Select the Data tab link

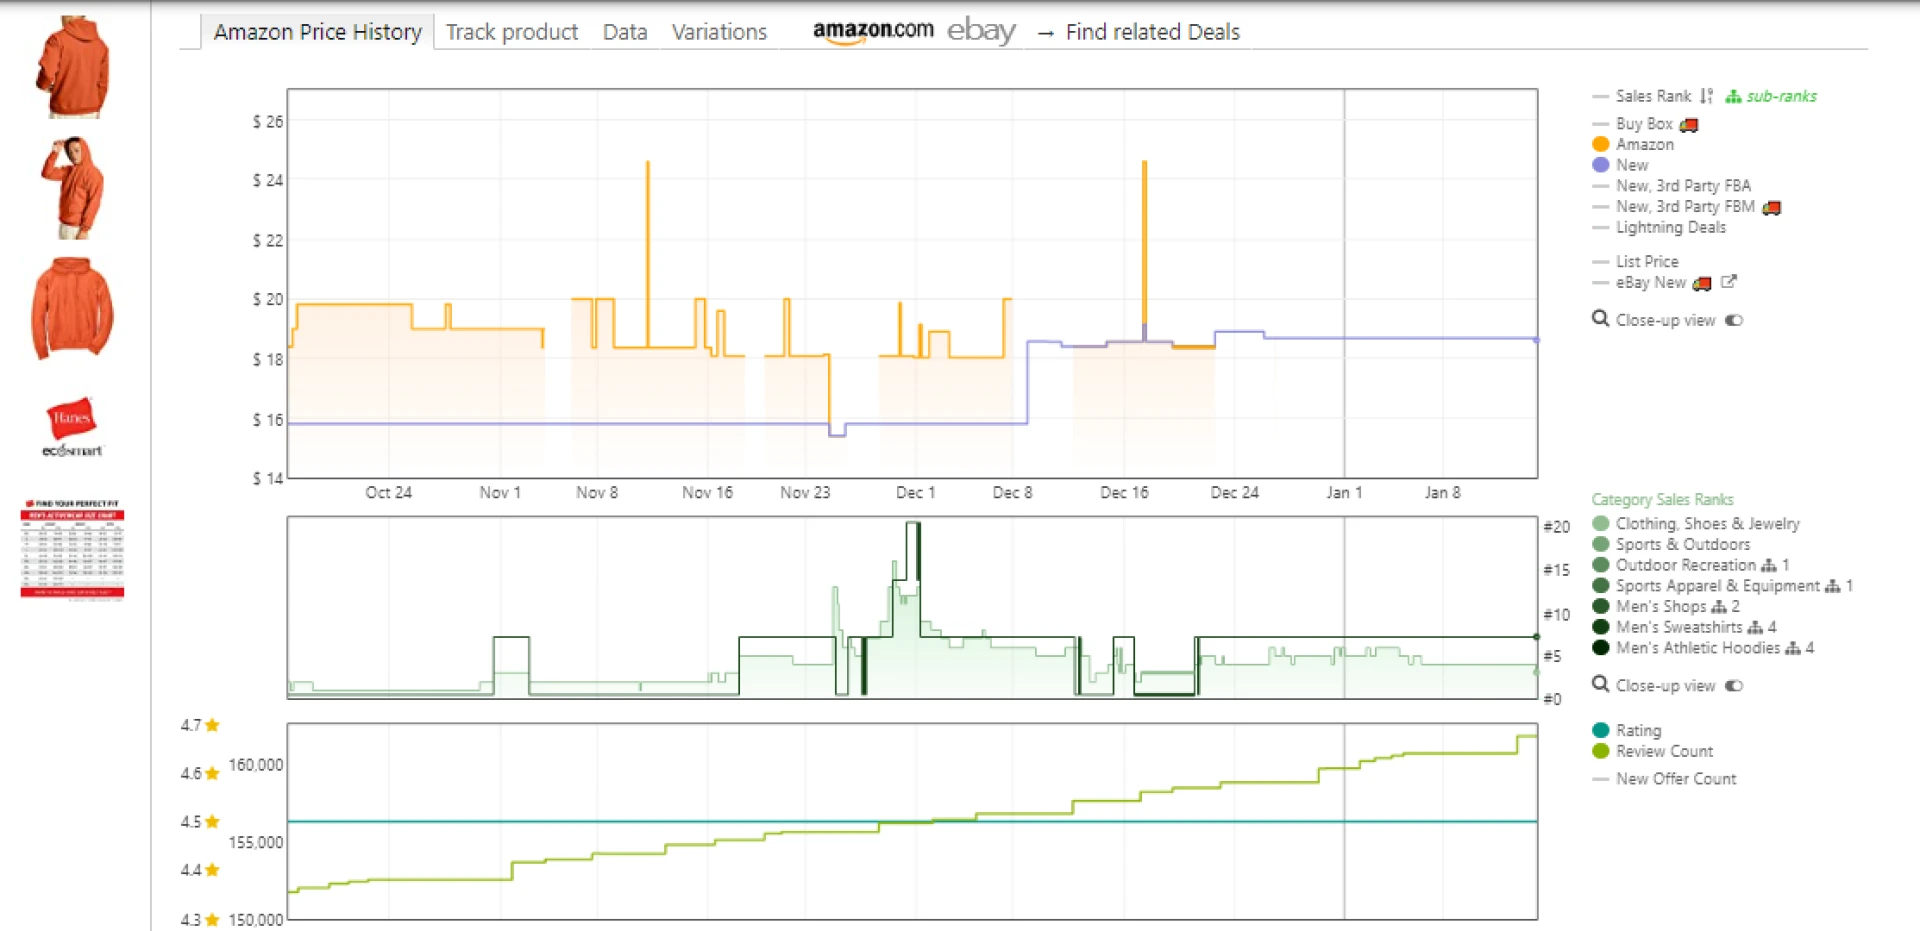pyautogui.click(x=624, y=31)
